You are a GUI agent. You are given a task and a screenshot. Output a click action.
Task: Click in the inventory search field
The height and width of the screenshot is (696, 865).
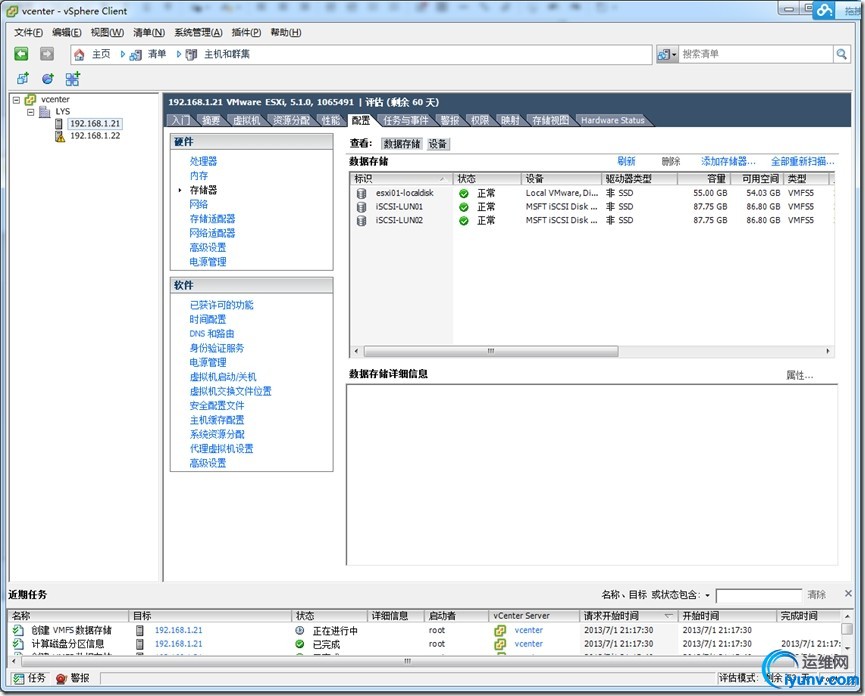[755, 54]
